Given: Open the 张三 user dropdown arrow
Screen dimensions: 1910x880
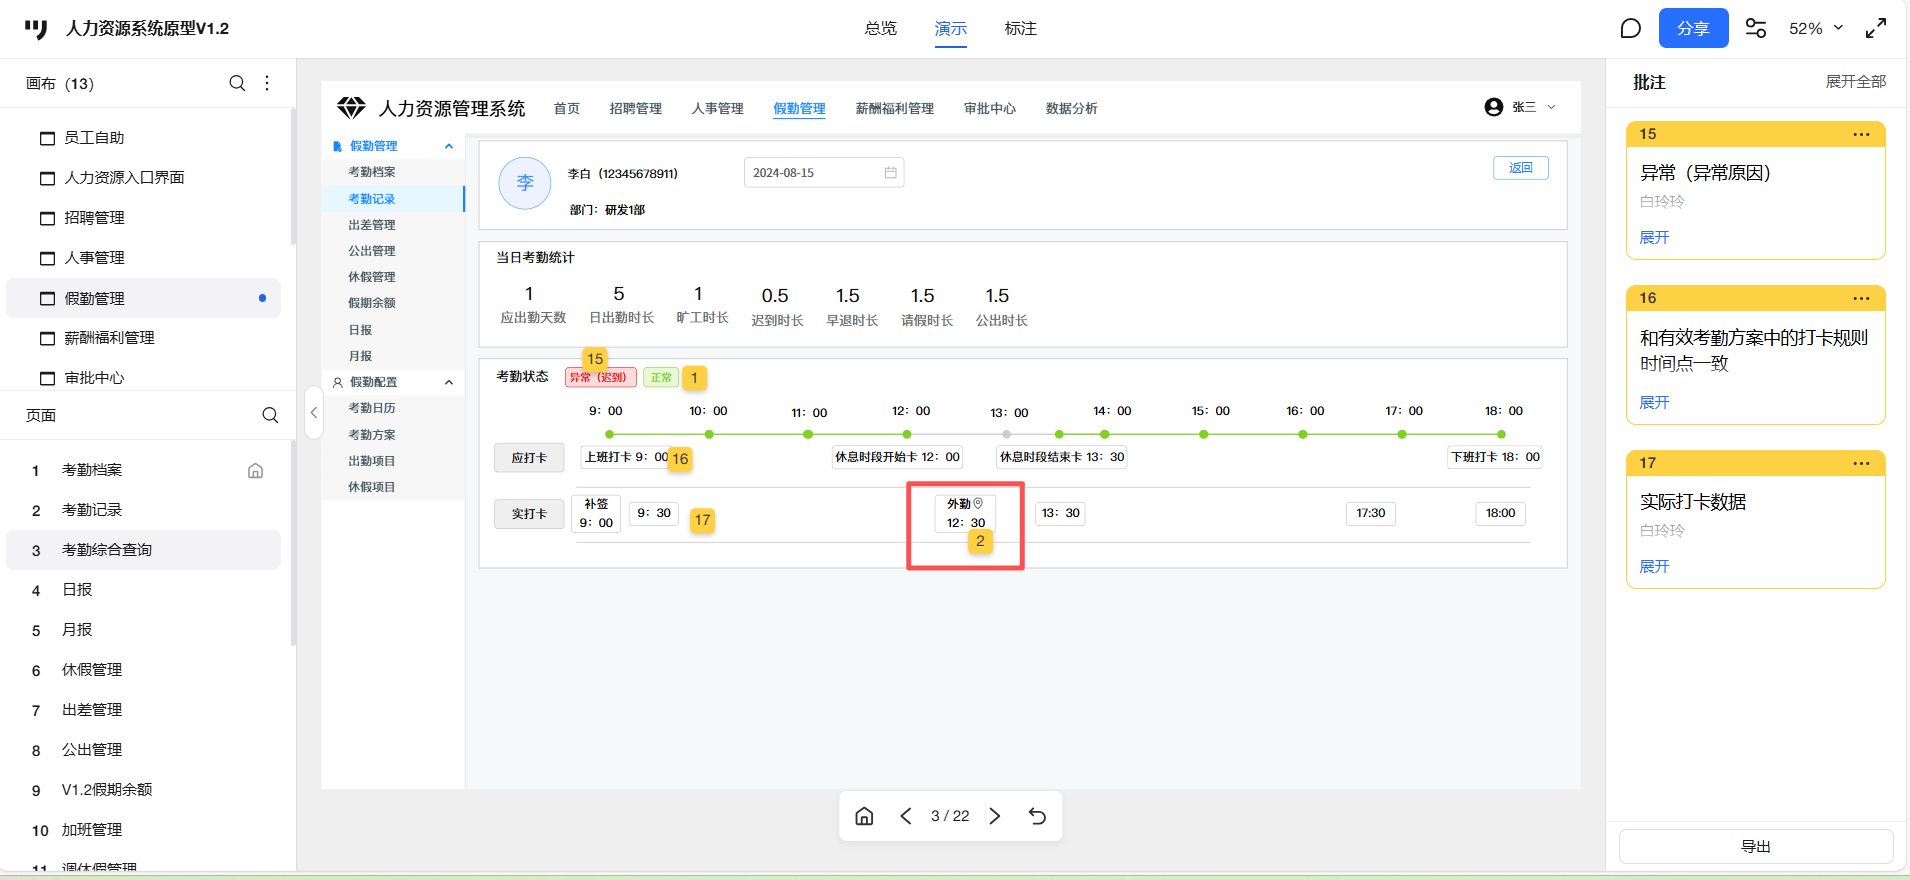Looking at the screenshot, I should coord(1551,107).
